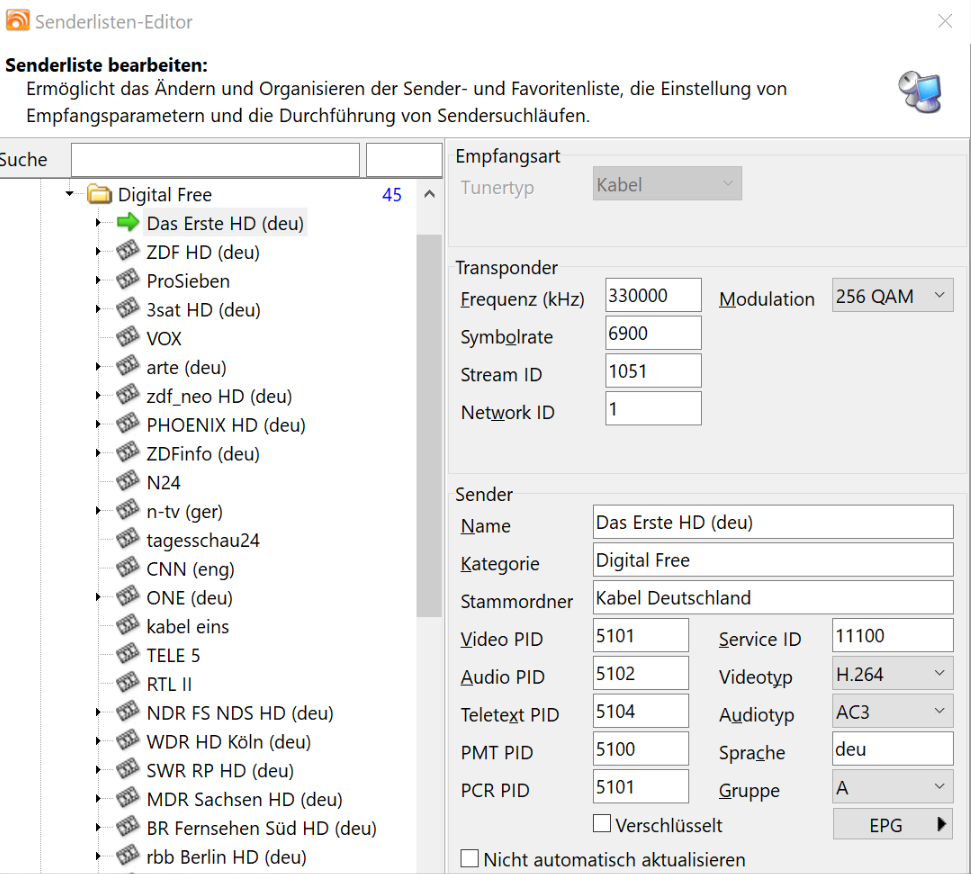Click the Video PID field

(640, 635)
